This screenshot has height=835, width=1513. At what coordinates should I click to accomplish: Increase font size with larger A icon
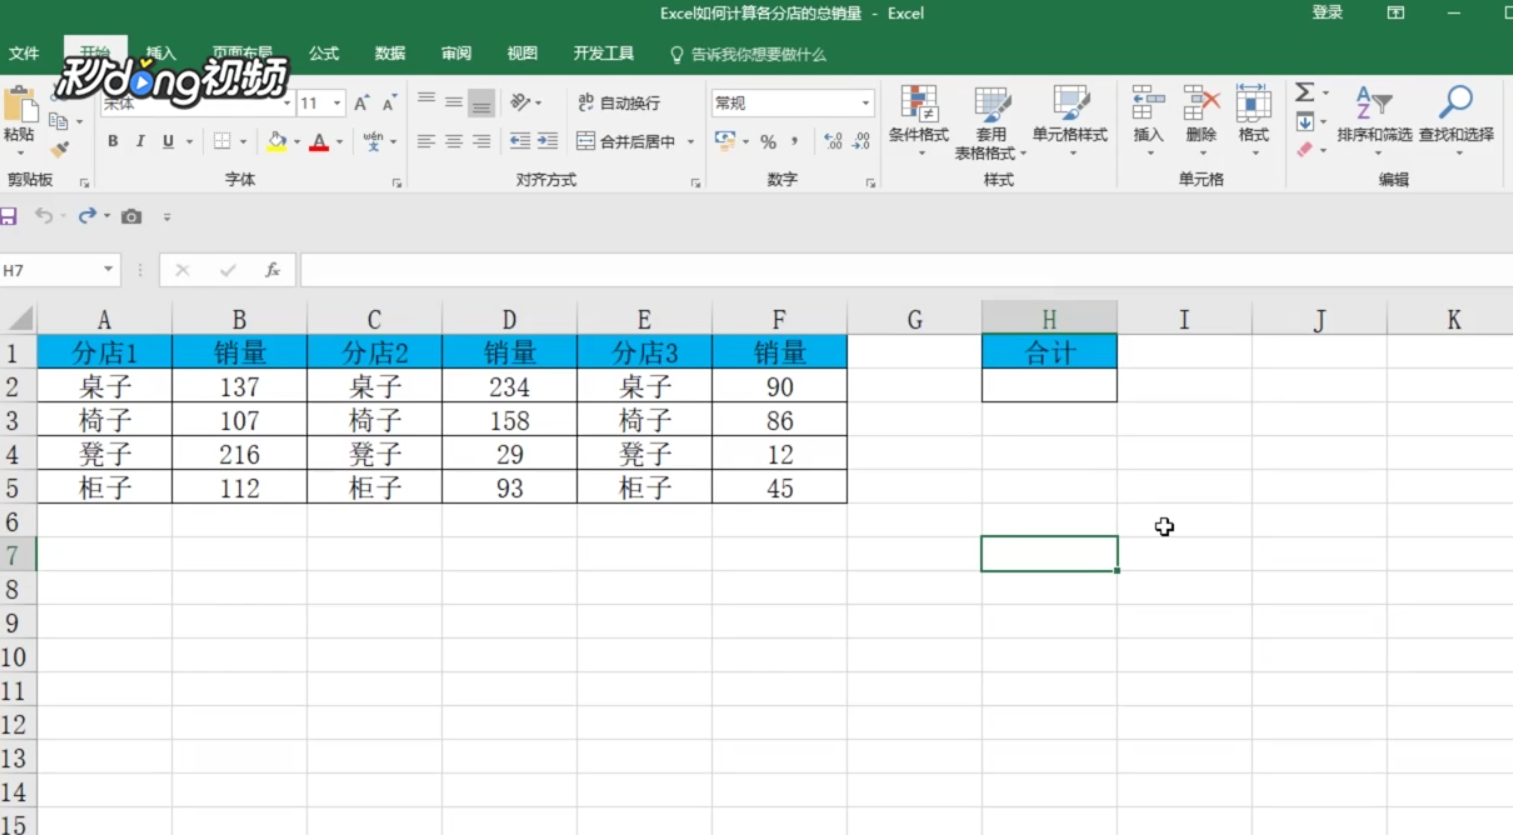361,103
